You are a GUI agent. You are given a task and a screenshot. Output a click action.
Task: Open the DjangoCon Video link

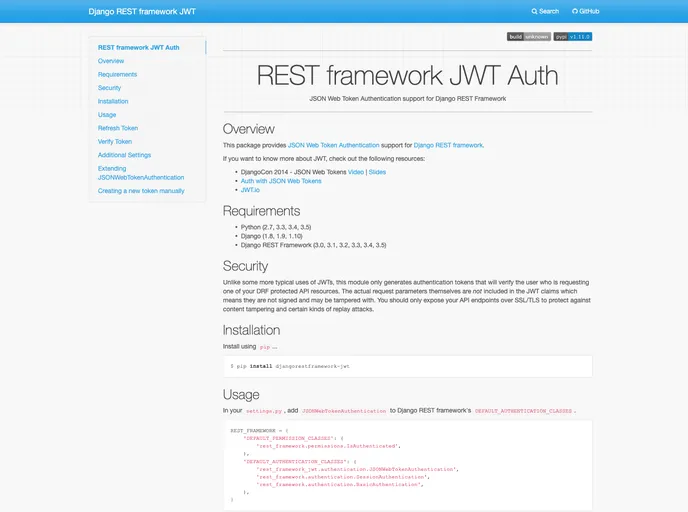356,172
